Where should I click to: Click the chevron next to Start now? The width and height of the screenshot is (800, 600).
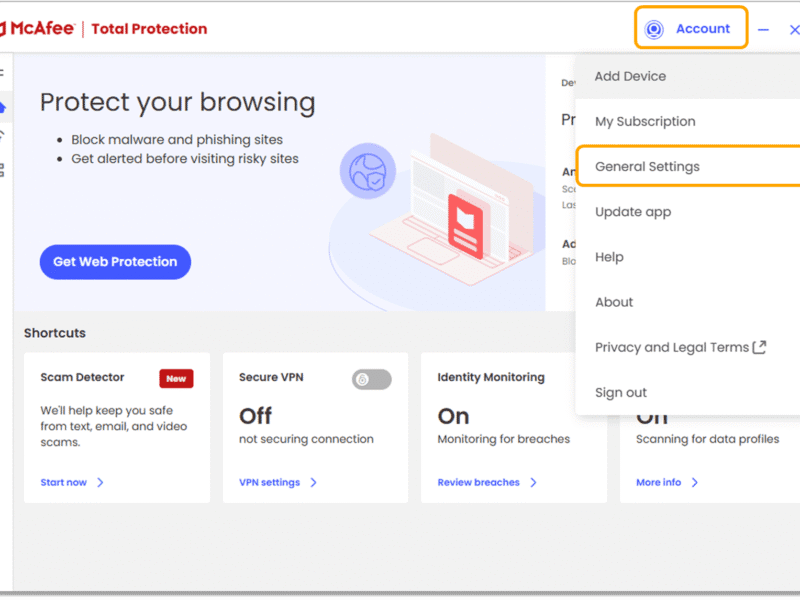[100, 482]
